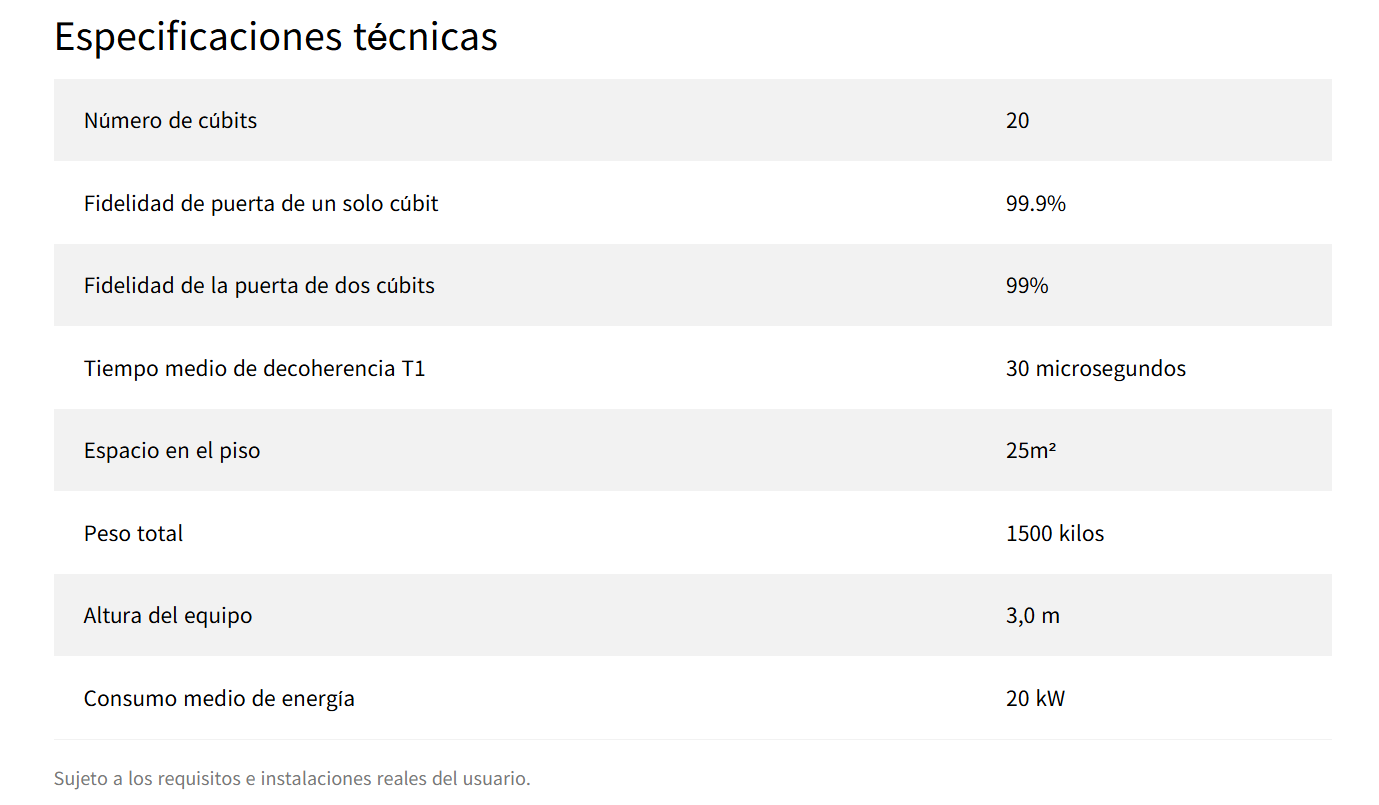The width and height of the screenshot is (1379, 805).
Task: Select the 'Peso total' label
Action: 133,534
